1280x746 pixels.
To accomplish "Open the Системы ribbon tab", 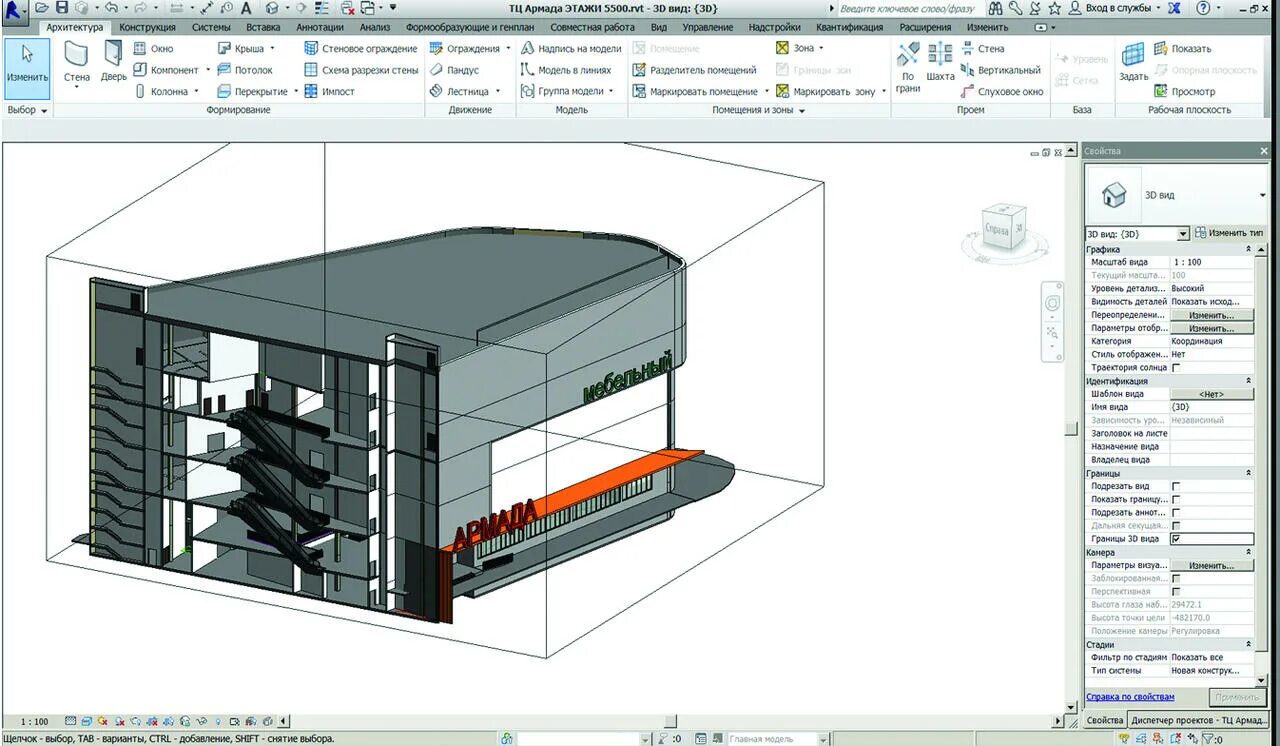I will tap(211, 27).
